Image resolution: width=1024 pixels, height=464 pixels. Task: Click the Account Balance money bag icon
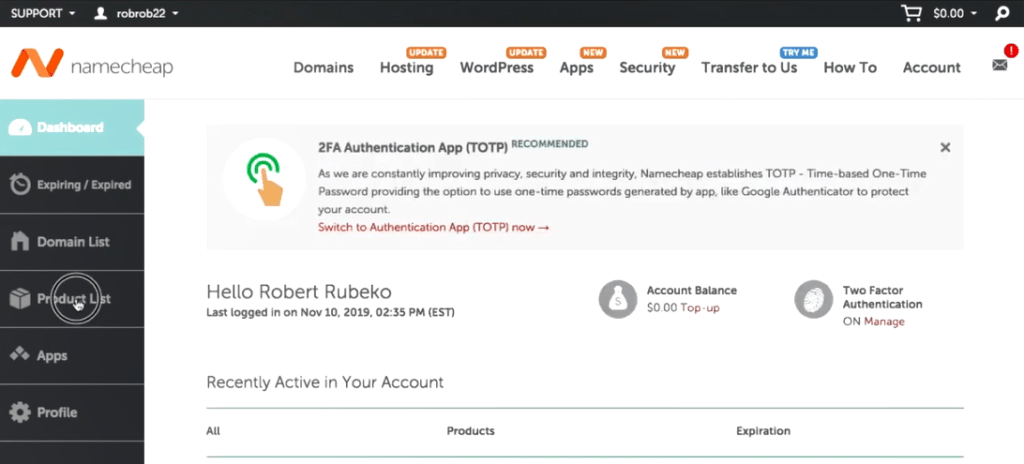tap(617, 299)
